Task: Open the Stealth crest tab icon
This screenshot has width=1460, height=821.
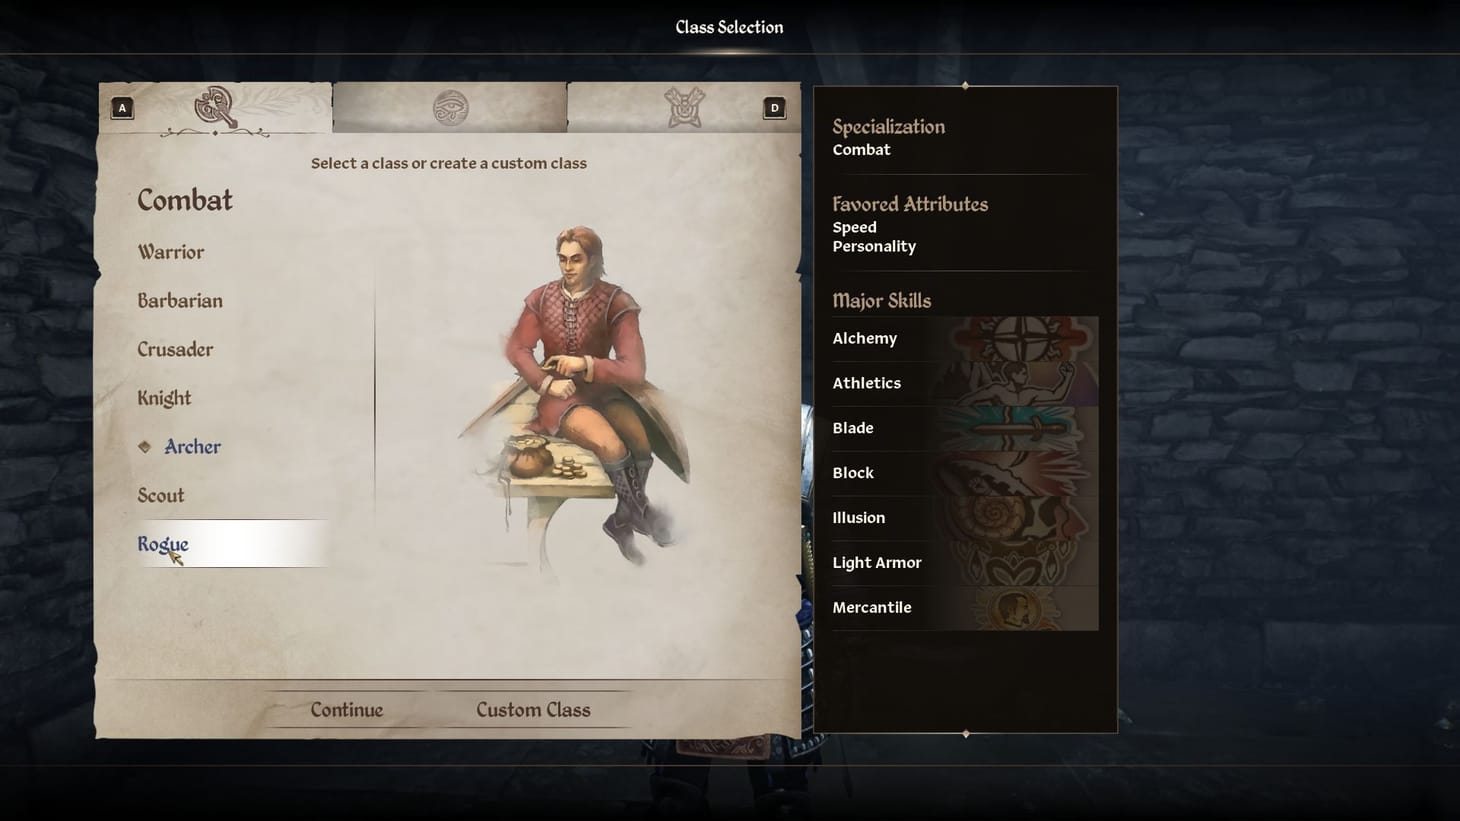Action: click(685, 107)
